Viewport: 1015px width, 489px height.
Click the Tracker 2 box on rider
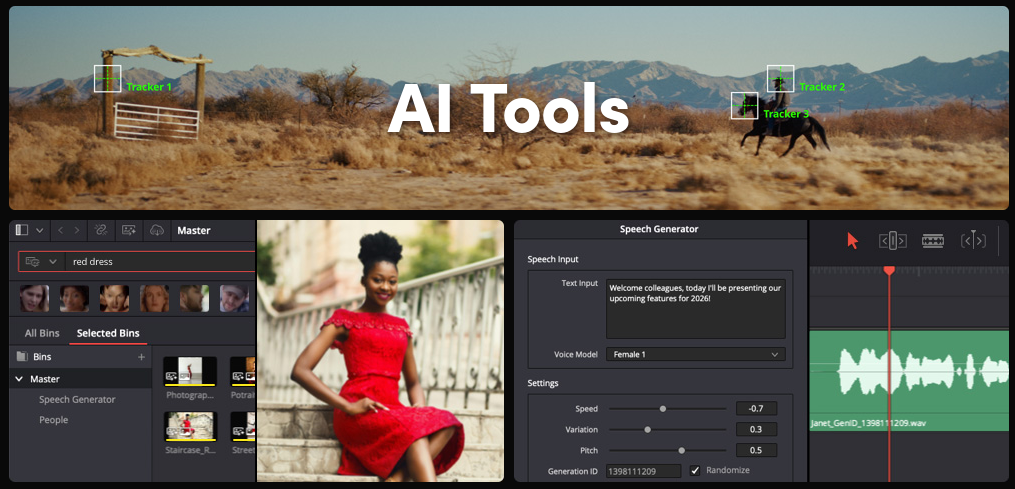pos(781,78)
